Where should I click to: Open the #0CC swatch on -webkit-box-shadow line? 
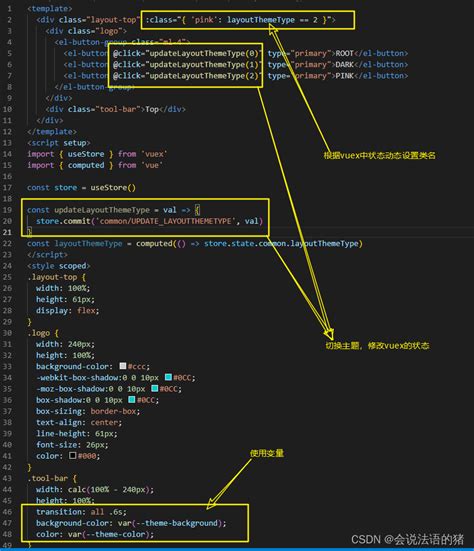tap(168, 377)
